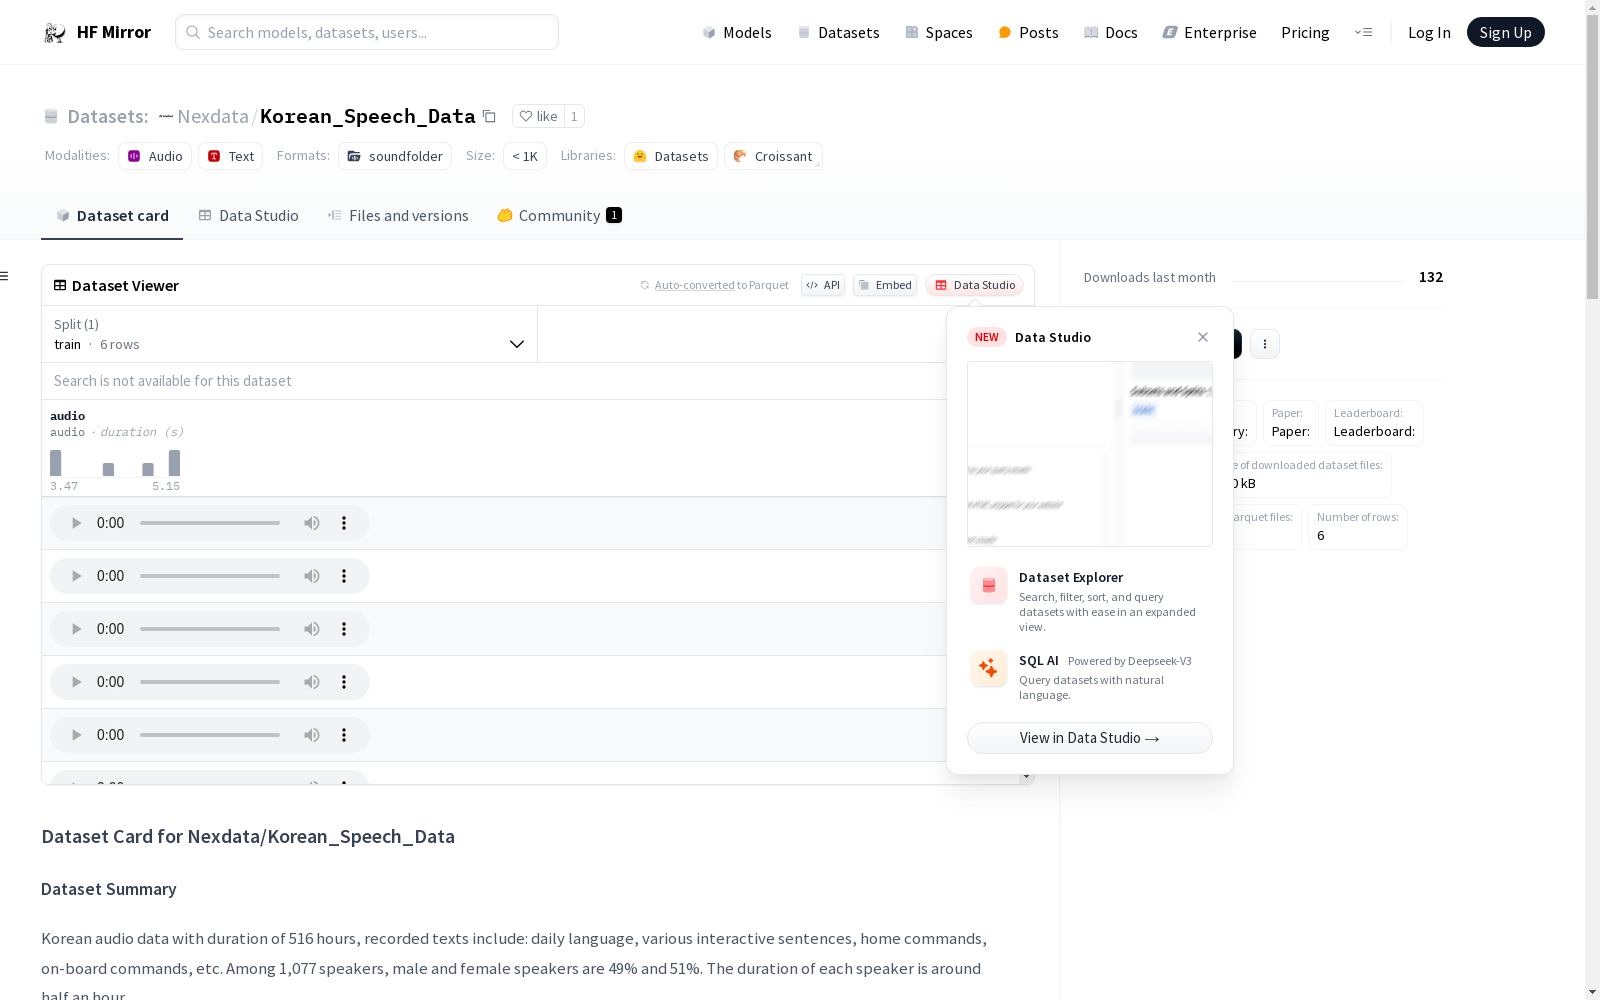
Task: Click the Data Studio preview thumbnail
Action: (x=1090, y=454)
